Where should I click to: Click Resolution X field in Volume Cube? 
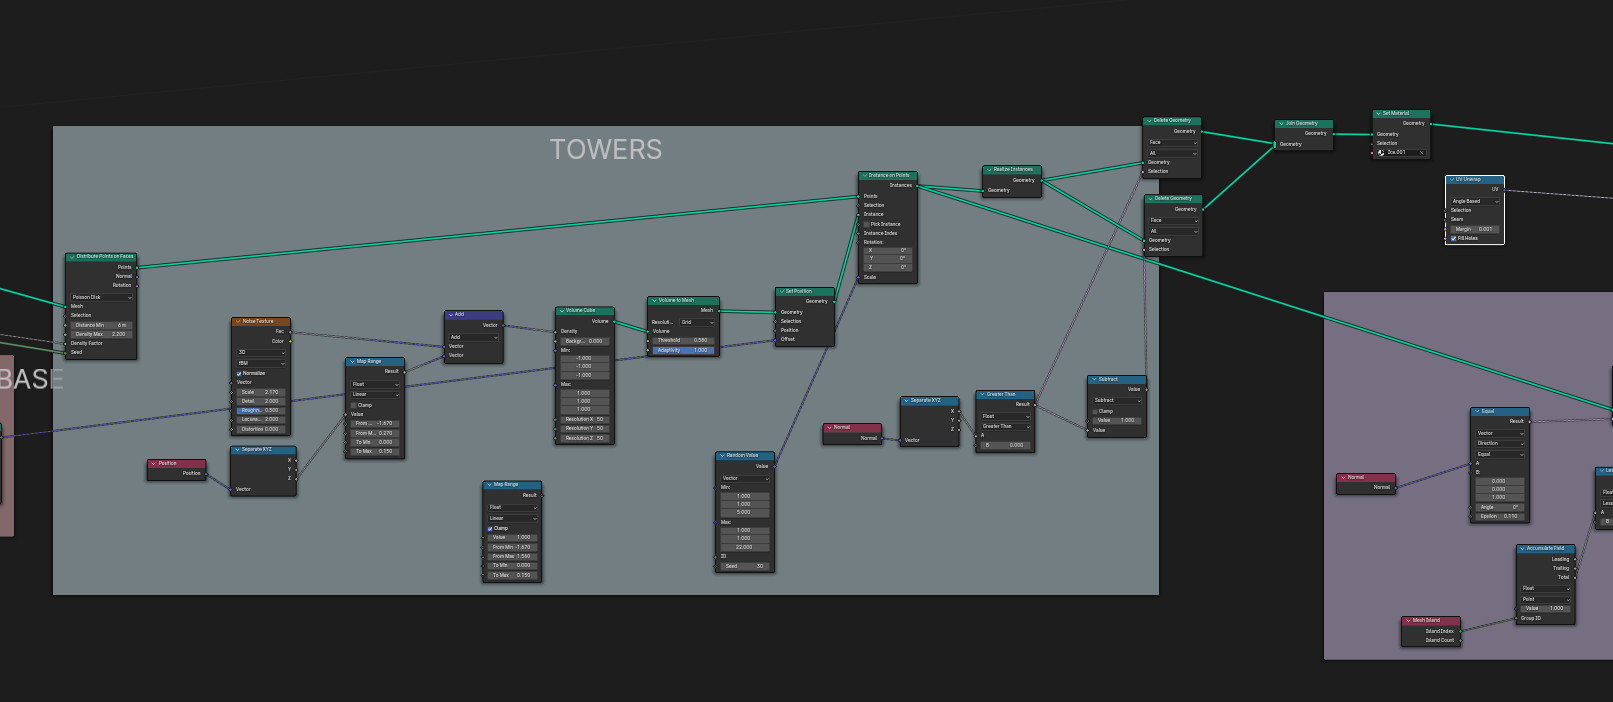pos(585,419)
